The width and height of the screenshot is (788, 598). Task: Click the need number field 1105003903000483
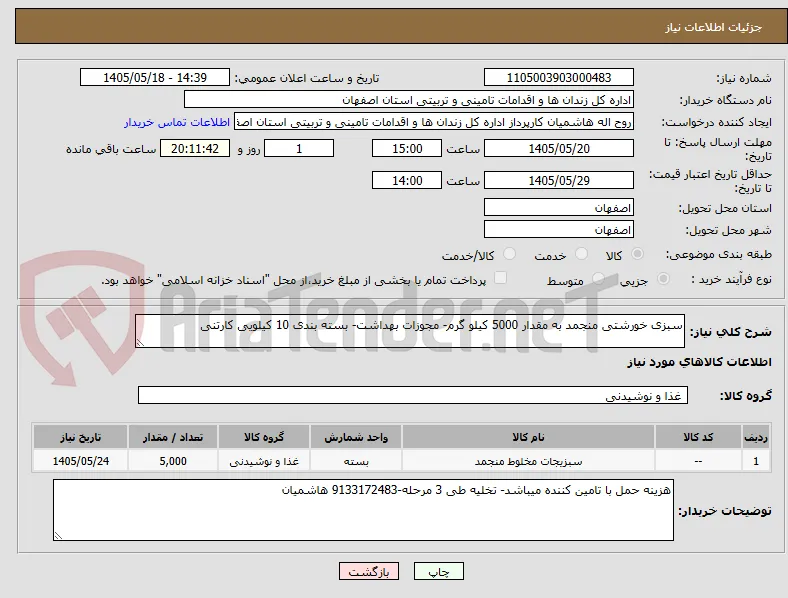point(558,77)
